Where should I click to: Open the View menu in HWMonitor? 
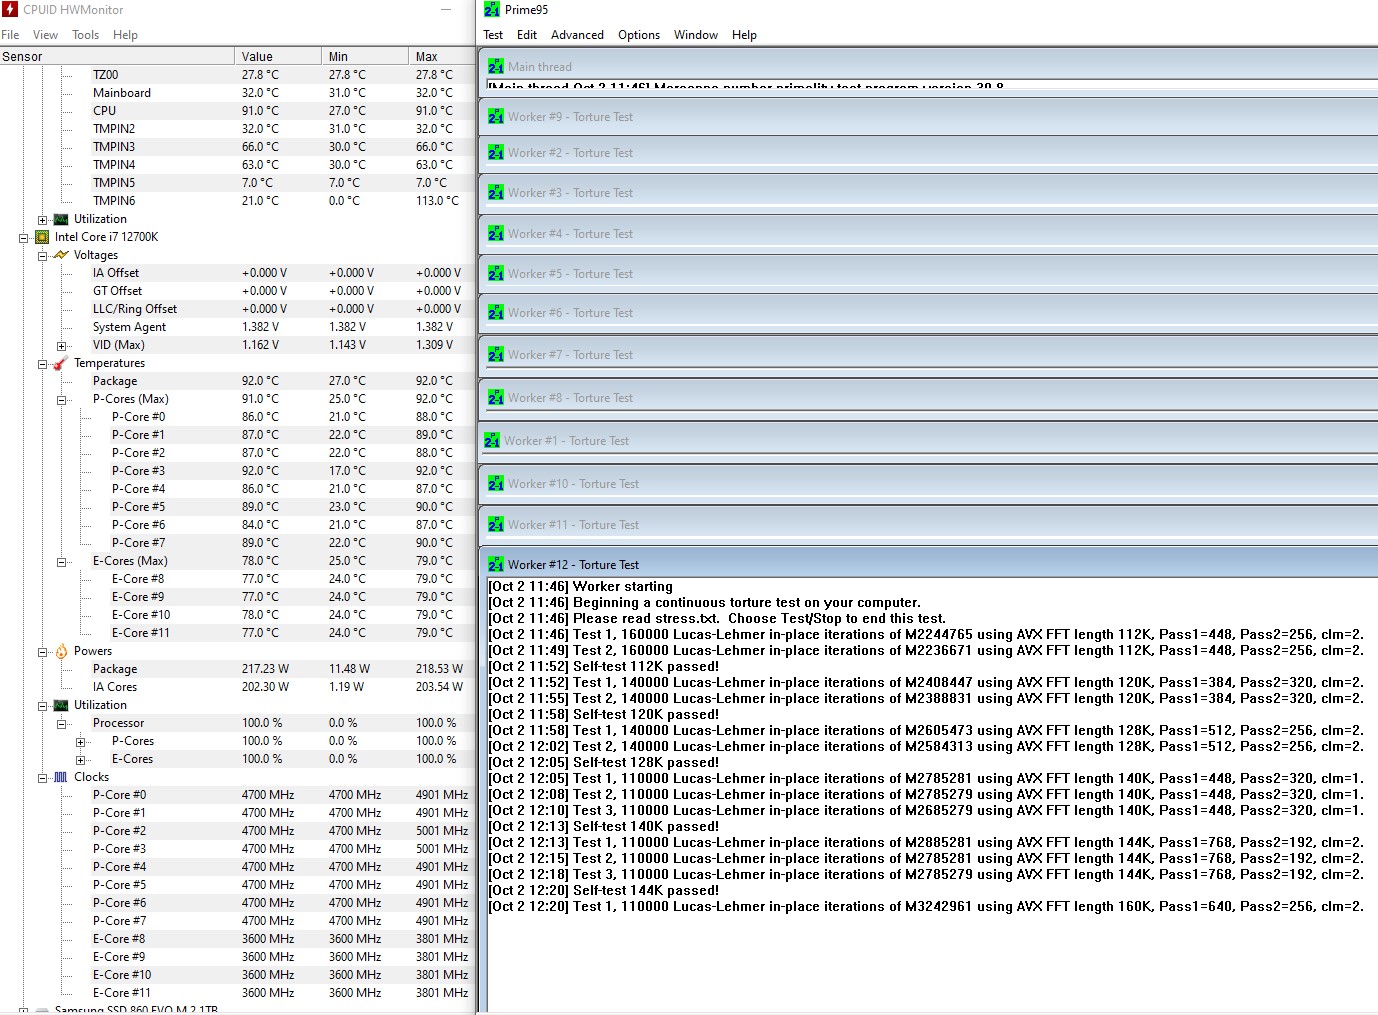point(46,35)
